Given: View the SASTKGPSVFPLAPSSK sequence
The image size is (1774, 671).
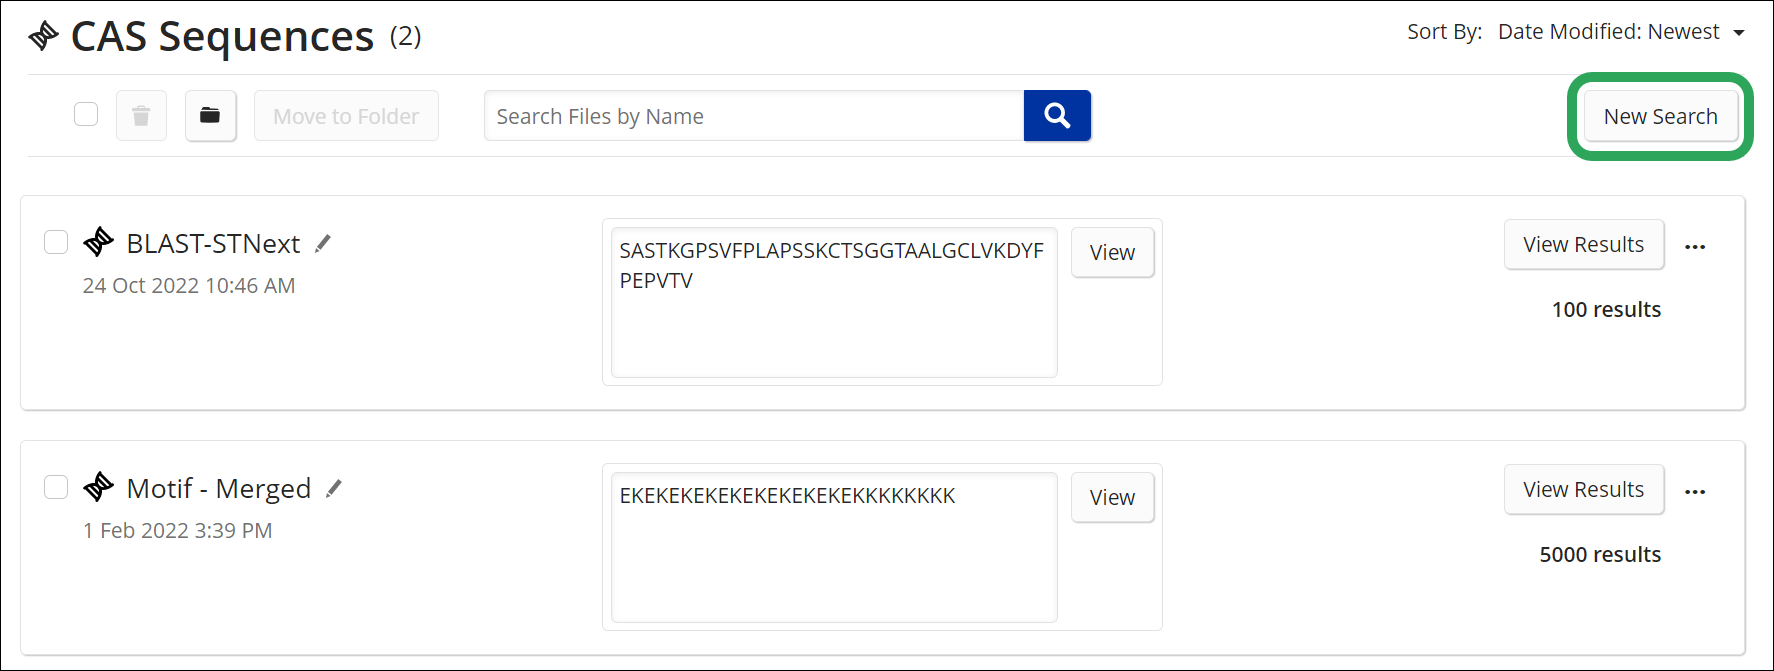Looking at the screenshot, I should tap(1112, 253).
